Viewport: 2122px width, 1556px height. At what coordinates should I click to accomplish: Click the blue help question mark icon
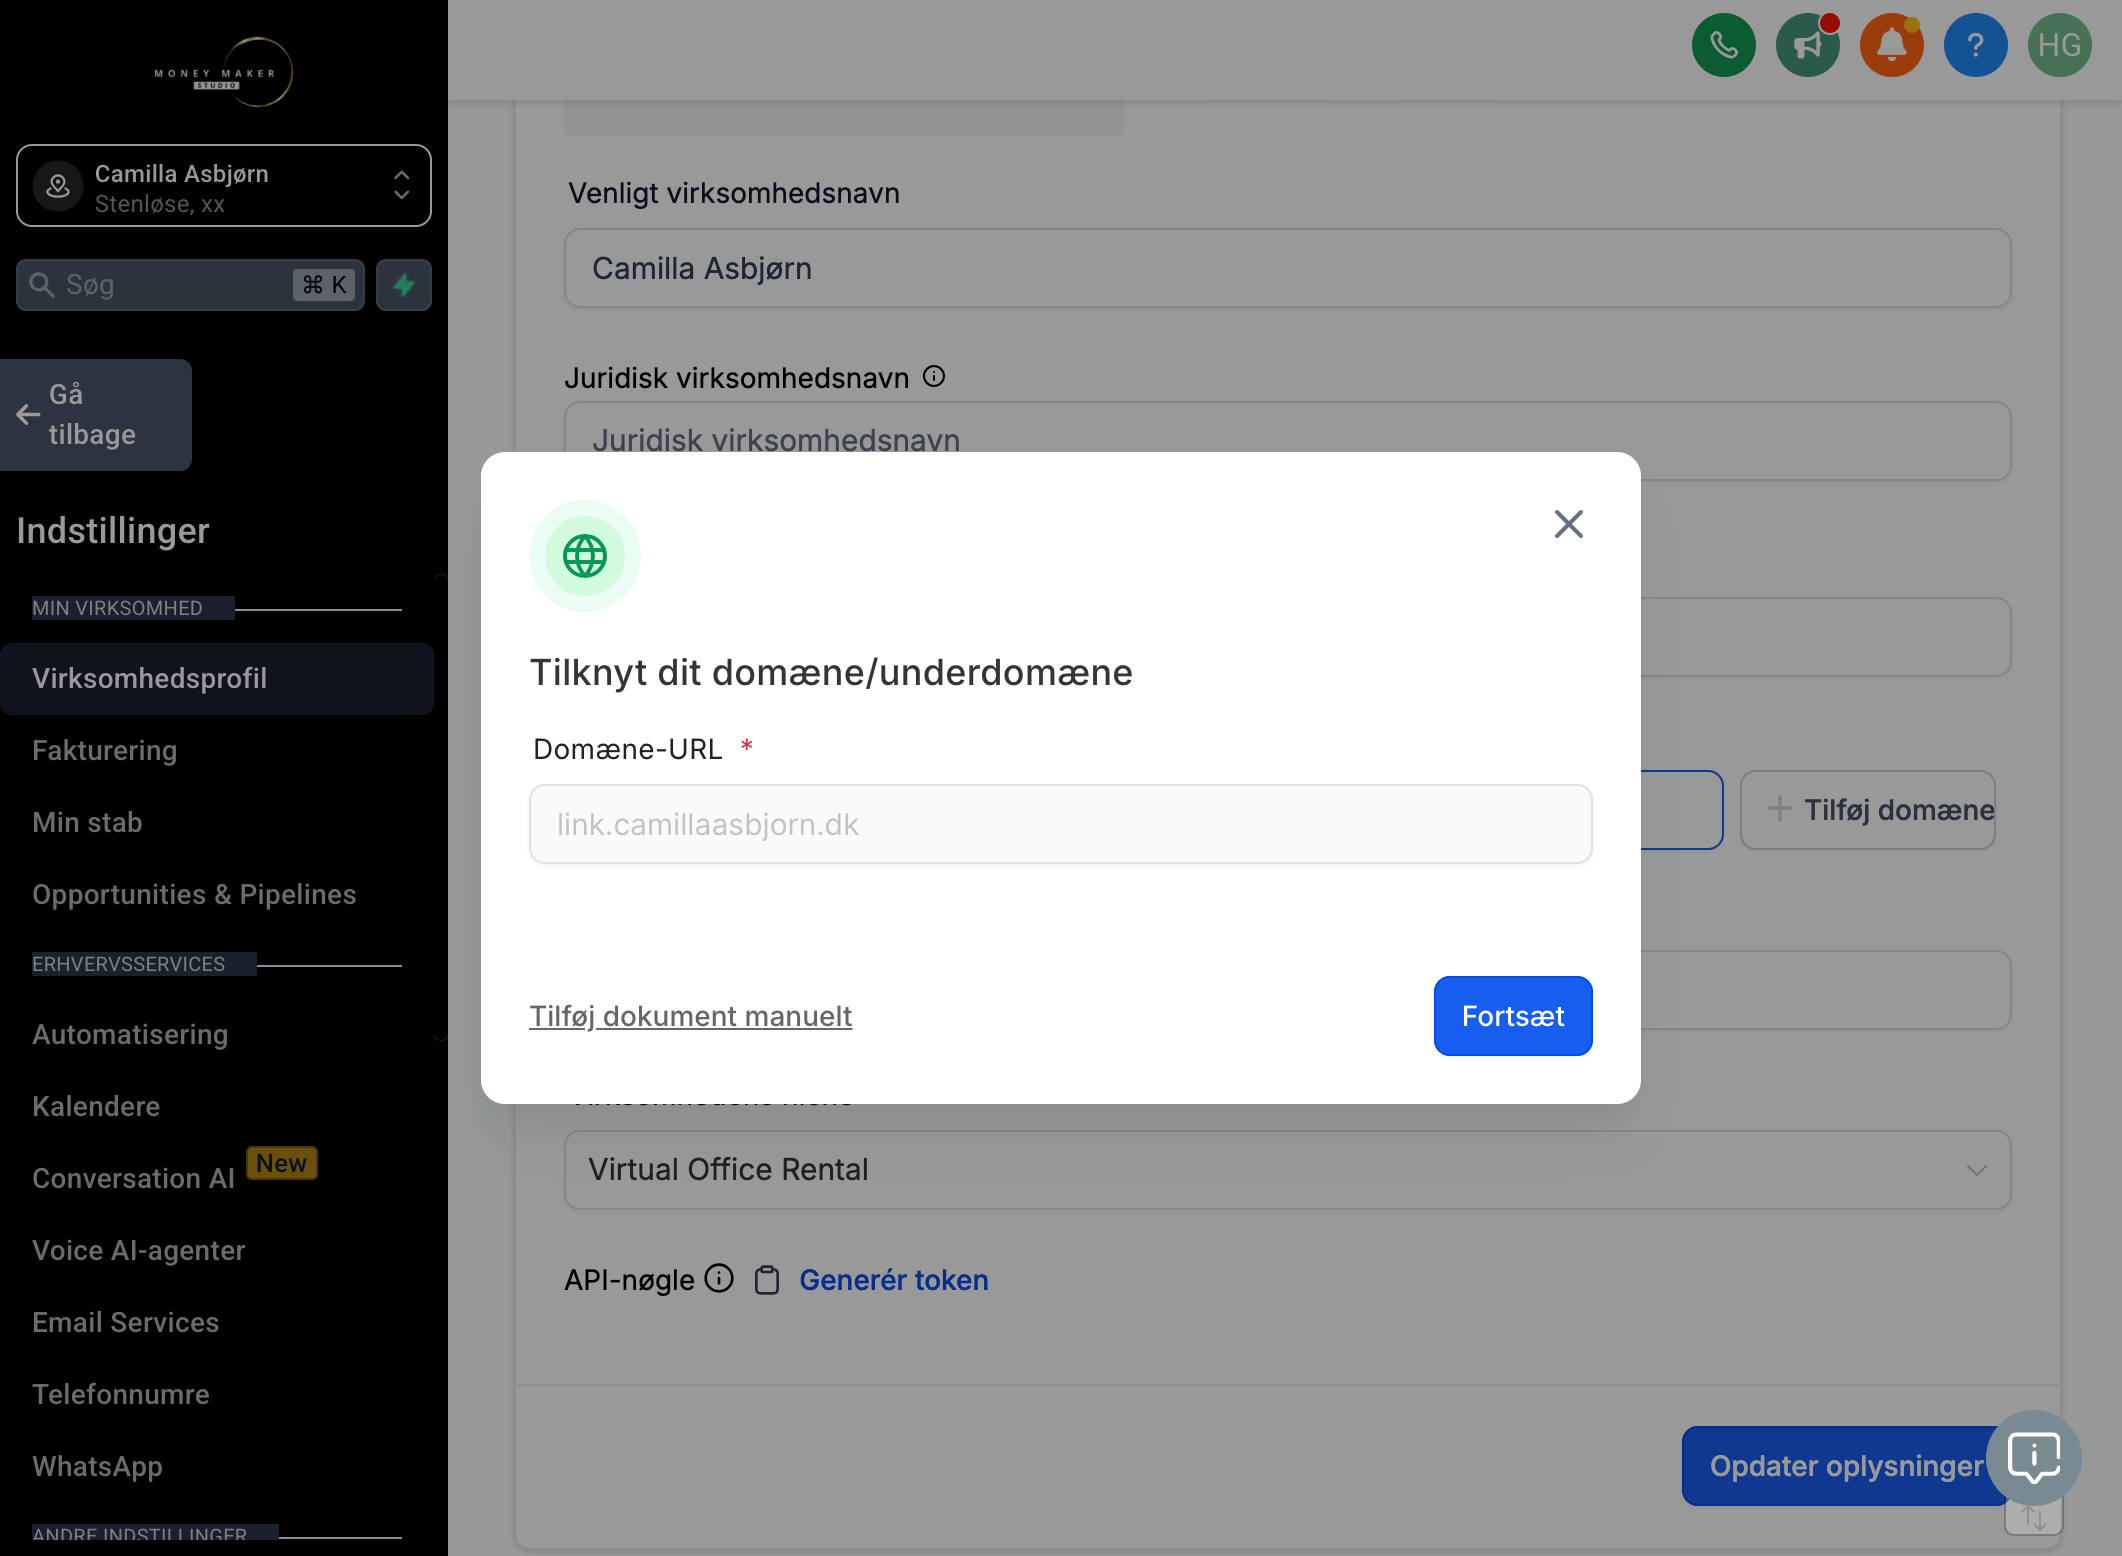(x=1975, y=45)
